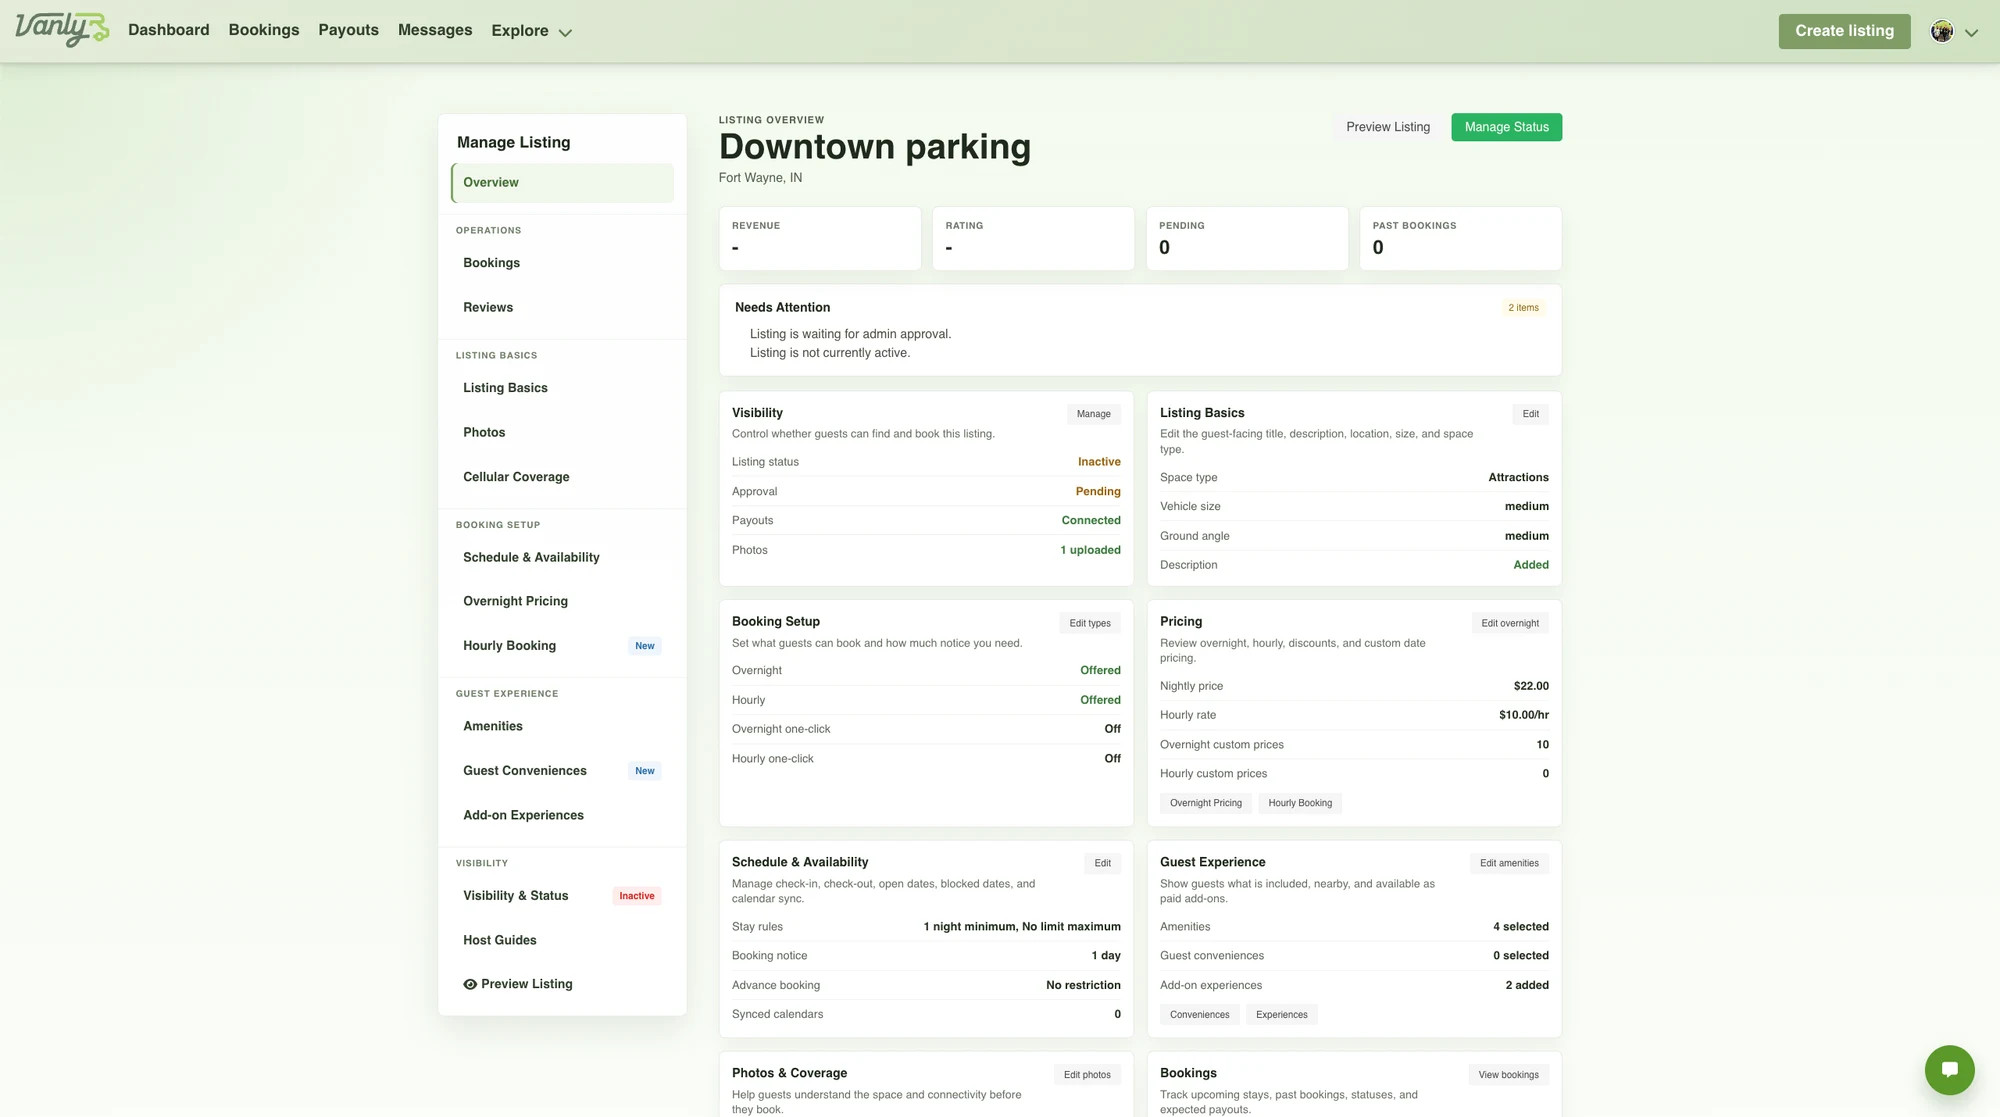Click the eye icon beside Preview Listing
The height and width of the screenshot is (1117, 2000).
(470, 984)
